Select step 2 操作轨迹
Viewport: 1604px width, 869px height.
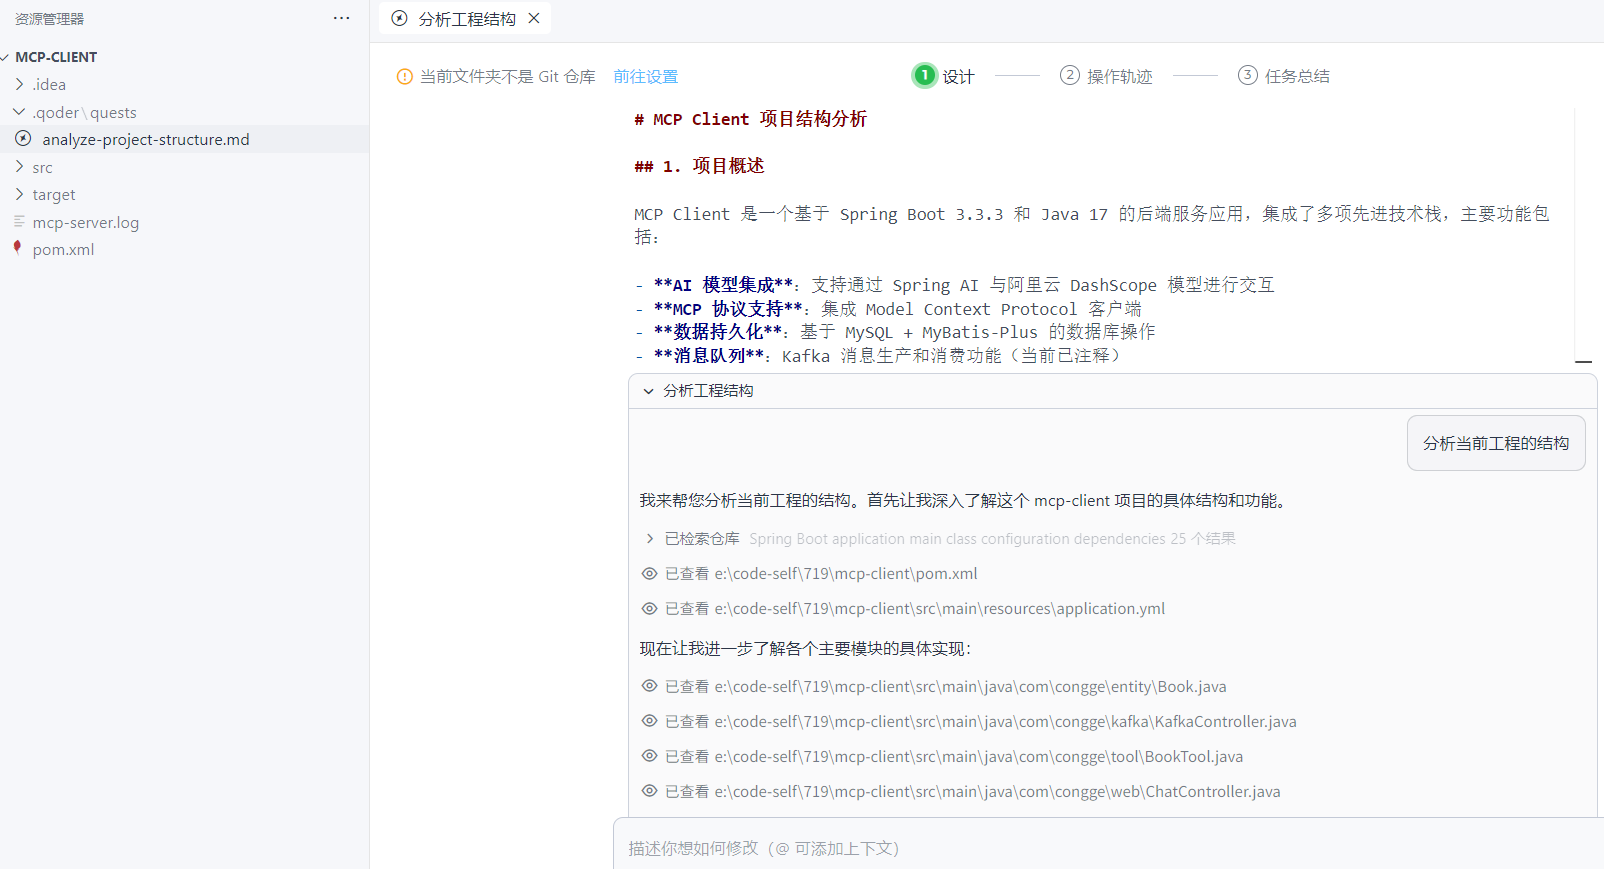1106,76
